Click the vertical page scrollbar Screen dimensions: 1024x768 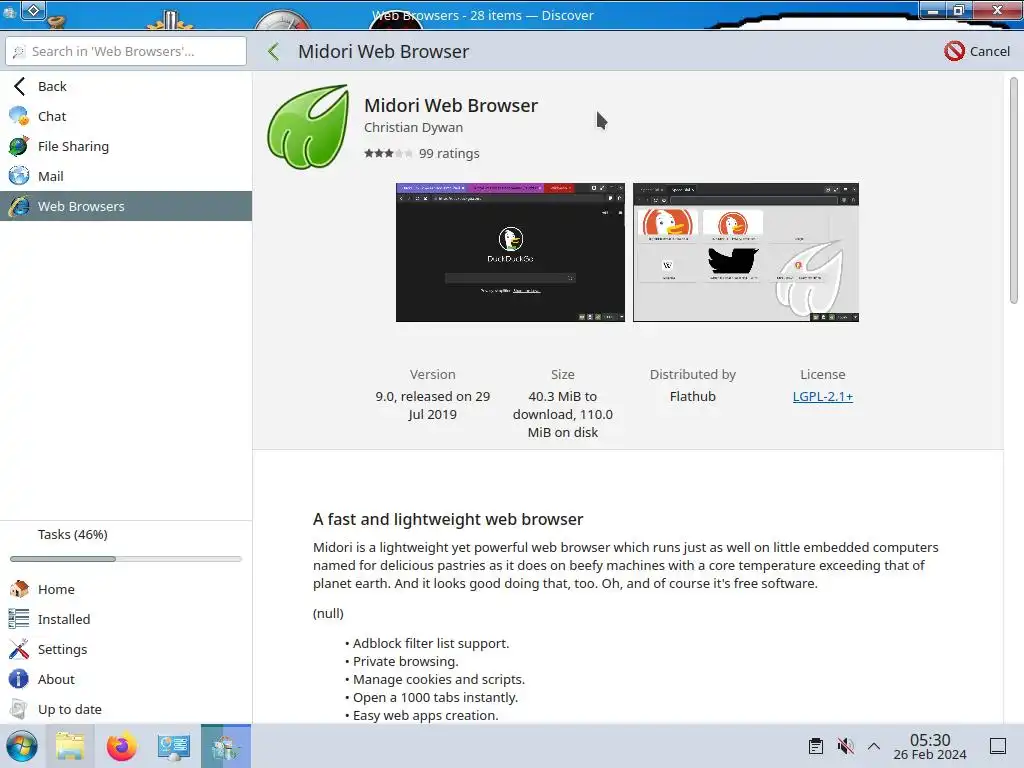(1014, 189)
